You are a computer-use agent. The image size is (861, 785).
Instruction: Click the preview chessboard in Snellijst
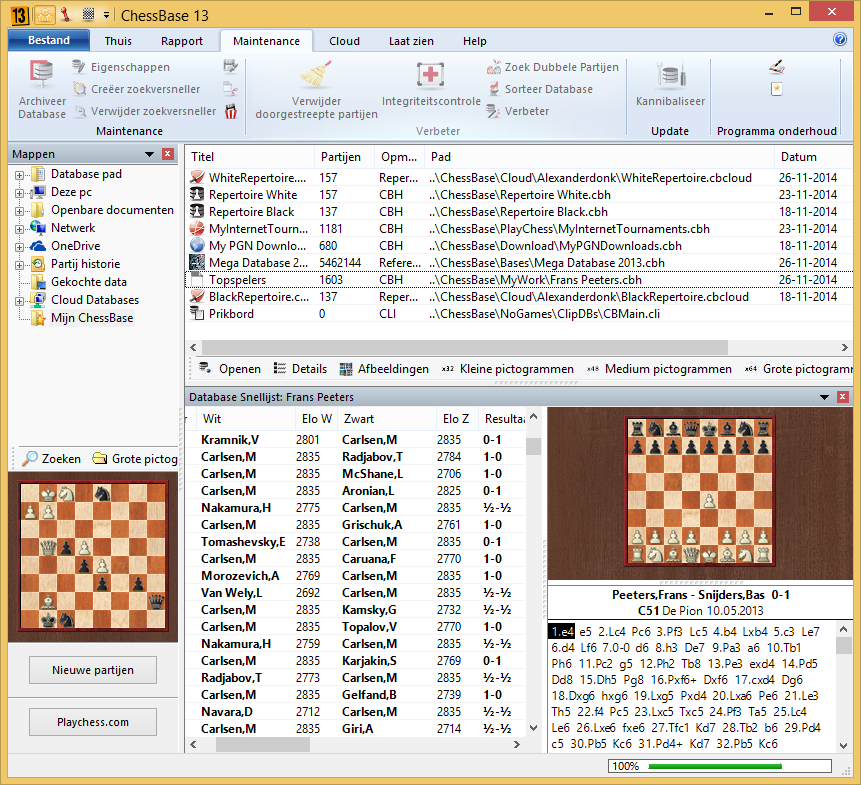700,491
